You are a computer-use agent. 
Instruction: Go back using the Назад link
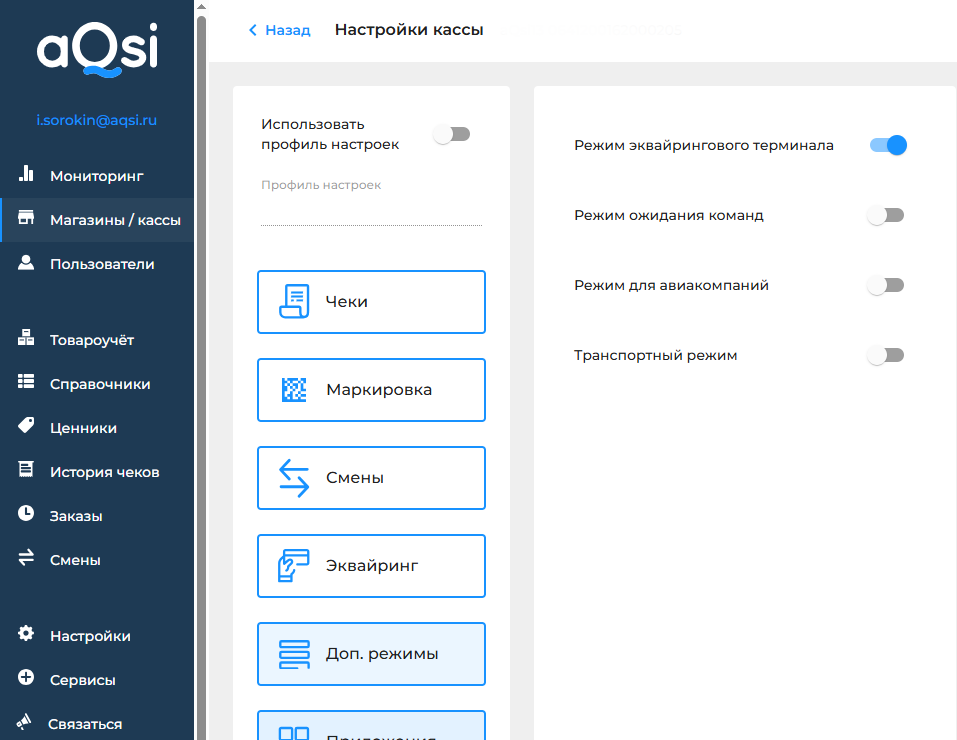(280, 30)
